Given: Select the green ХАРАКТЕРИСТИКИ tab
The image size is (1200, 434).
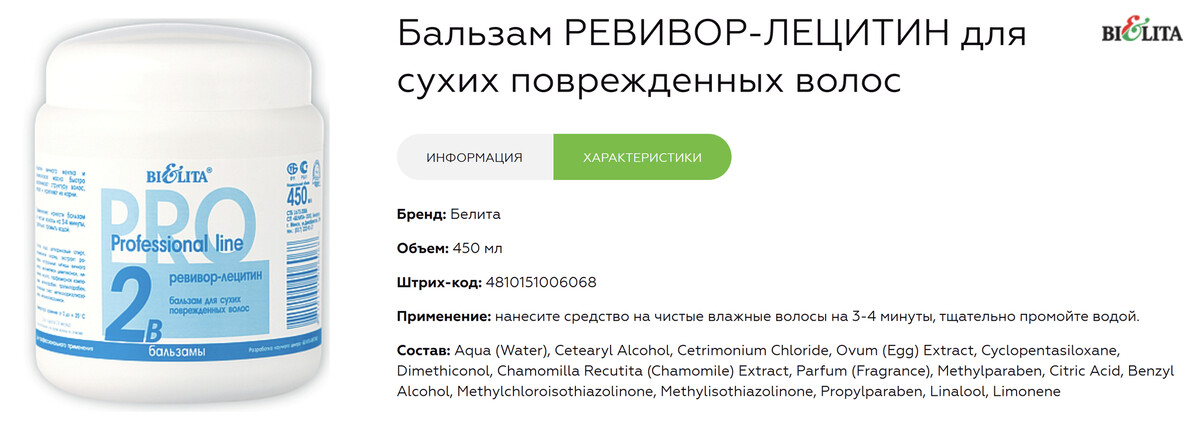Looking at the screenshot, I should [642, 157].
